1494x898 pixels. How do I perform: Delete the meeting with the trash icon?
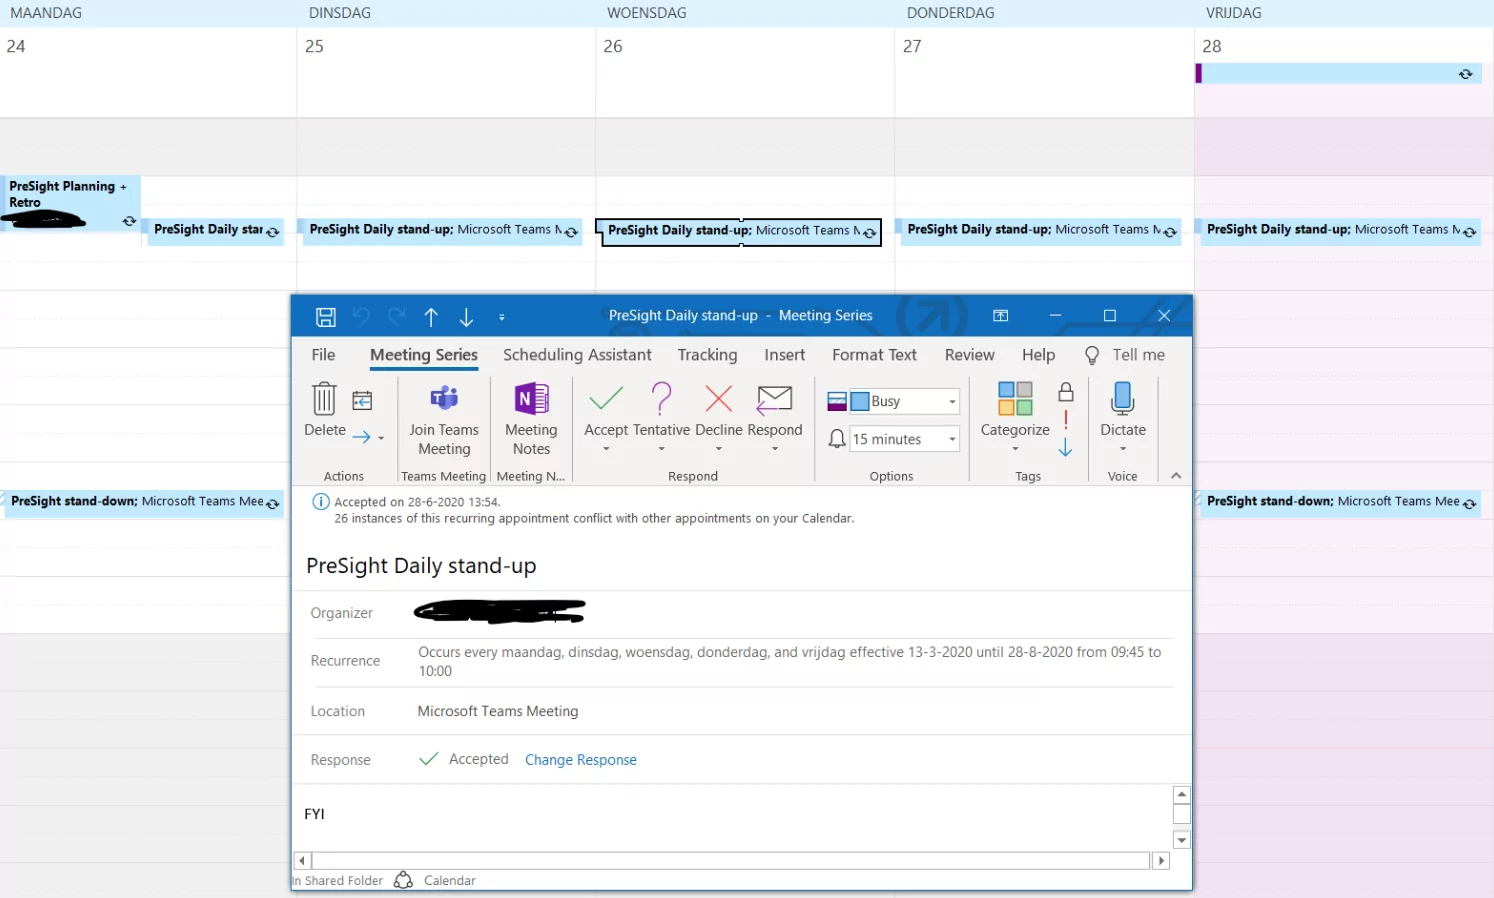coord(324,399)
